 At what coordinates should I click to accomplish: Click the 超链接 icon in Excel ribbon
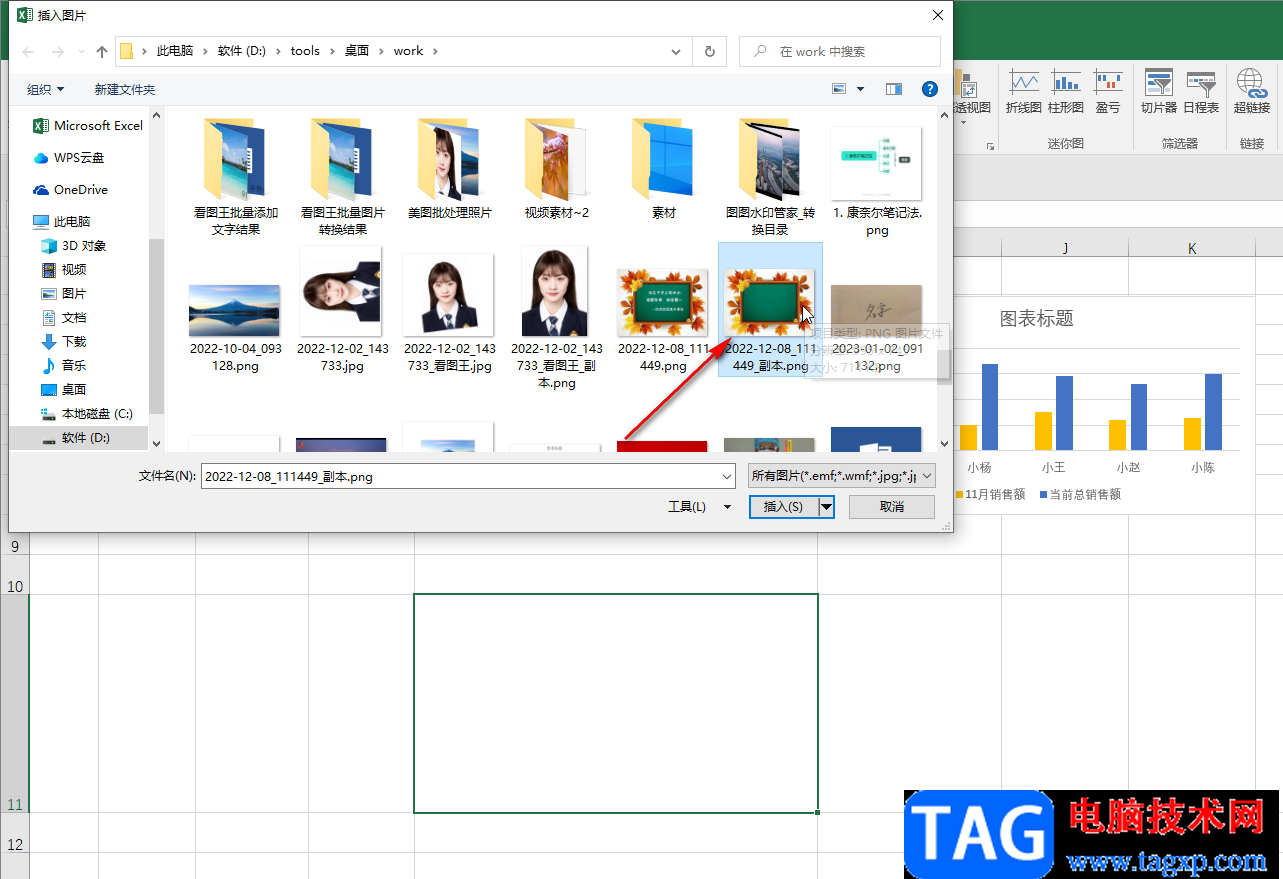(1251, 92)
